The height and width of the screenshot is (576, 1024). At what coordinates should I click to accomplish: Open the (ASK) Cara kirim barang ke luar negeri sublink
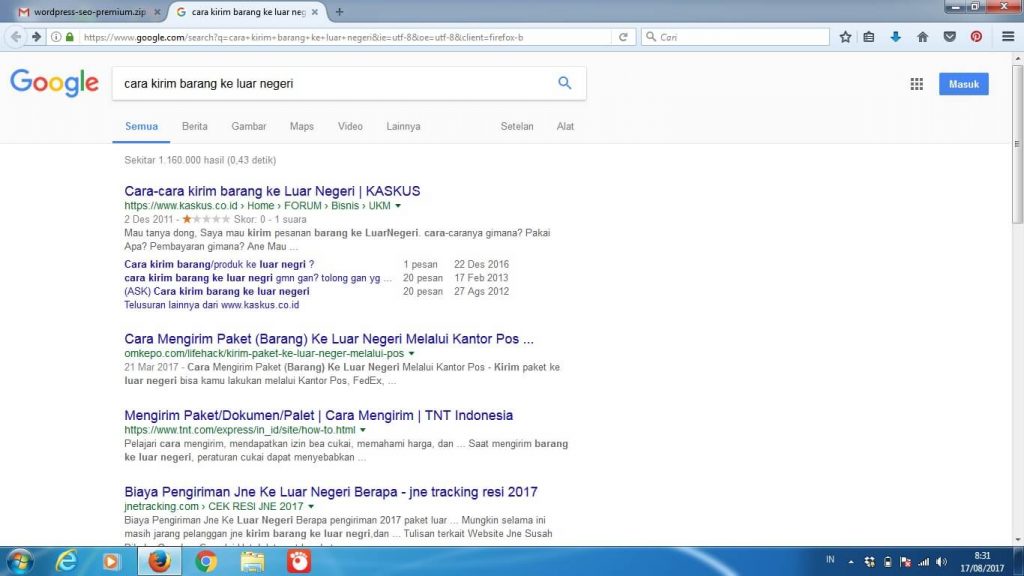click(x=217, y=291)
